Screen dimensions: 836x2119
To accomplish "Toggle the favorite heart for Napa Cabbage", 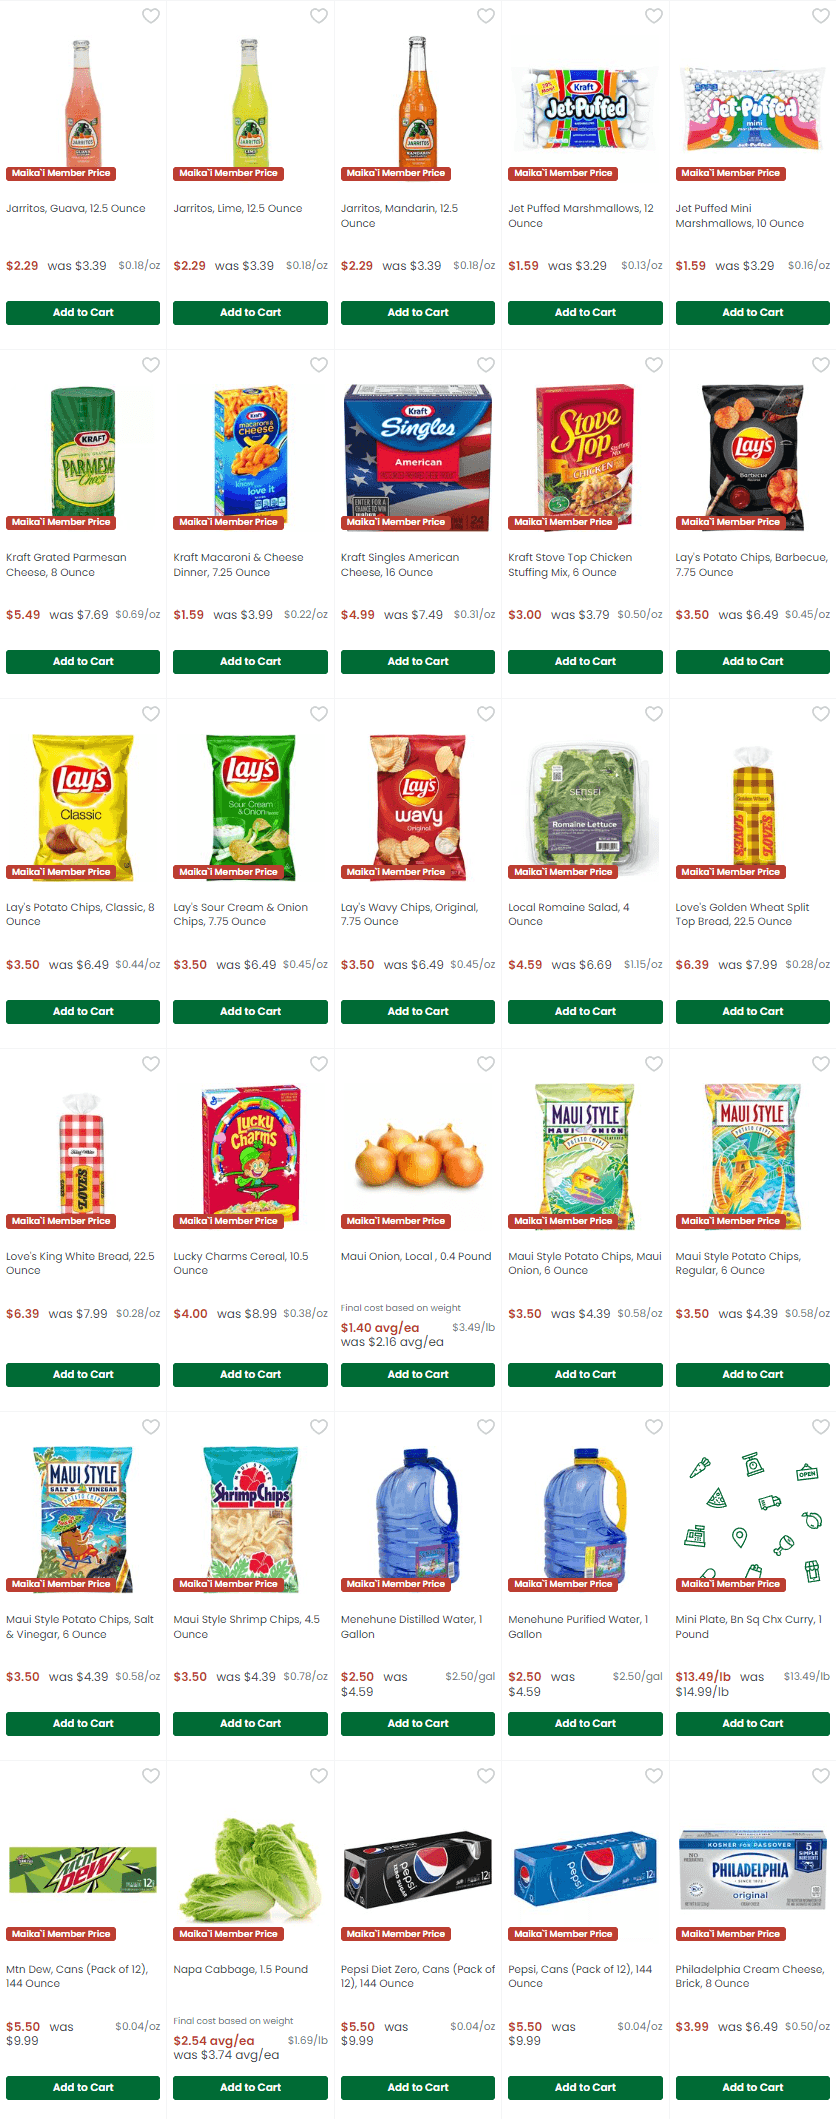I will point(319,1776).
